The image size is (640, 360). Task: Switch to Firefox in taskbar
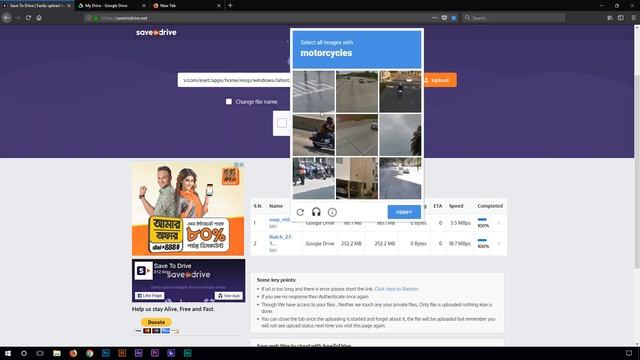tap(73, 353)
